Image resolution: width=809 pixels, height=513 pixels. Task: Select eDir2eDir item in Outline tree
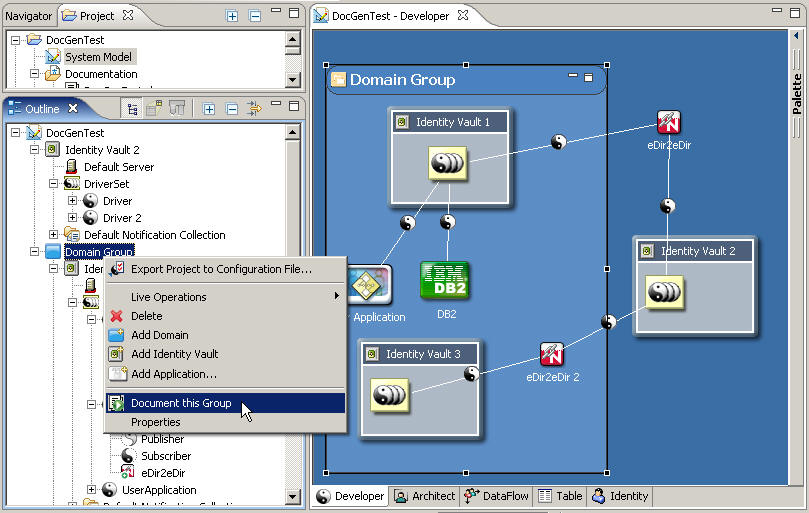163,473
